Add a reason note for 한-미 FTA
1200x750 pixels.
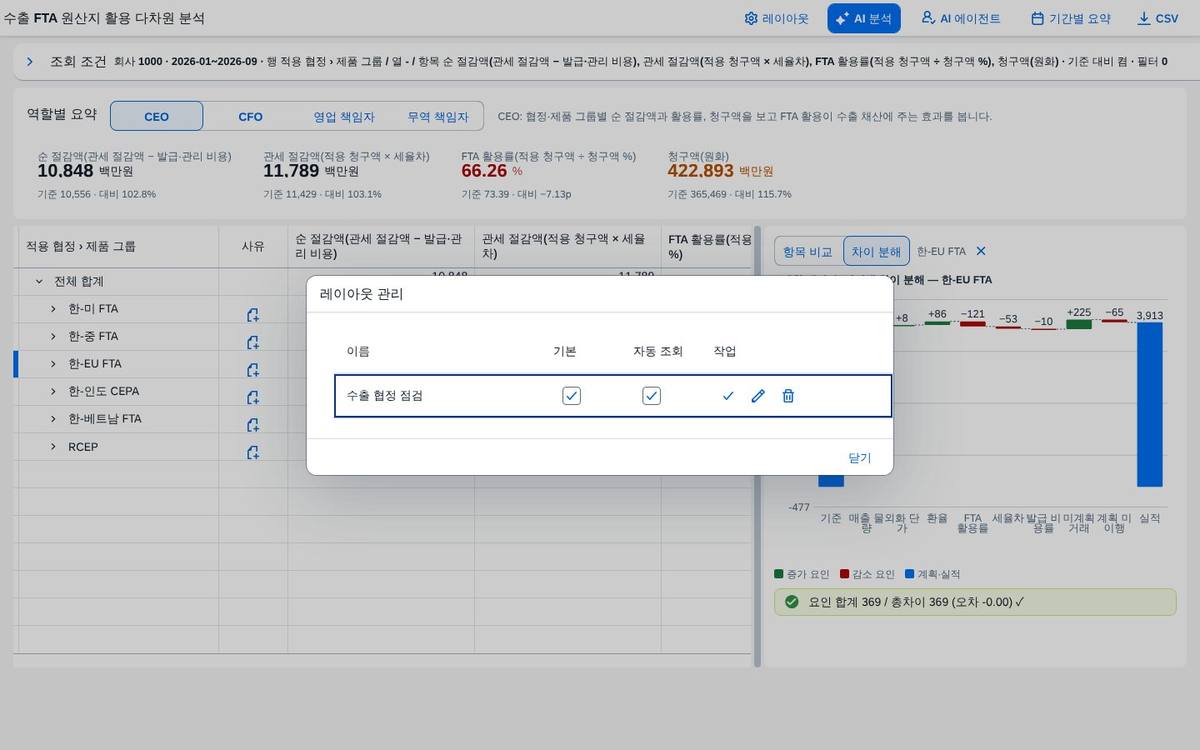coord(253,315)
